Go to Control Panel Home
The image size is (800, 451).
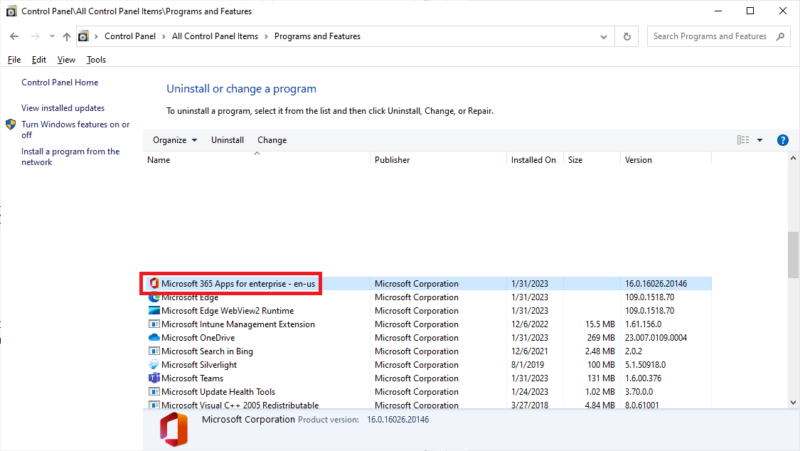60,82
